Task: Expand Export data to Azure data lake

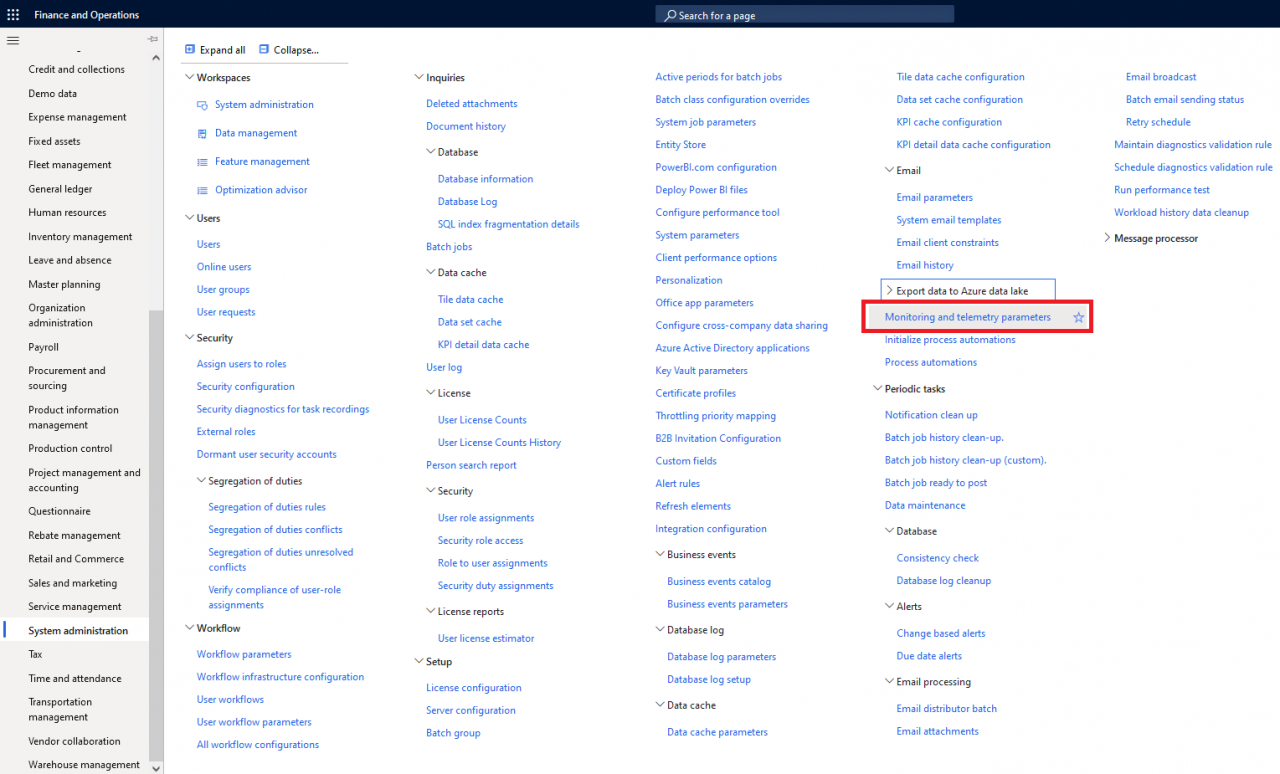Action: [888, 291]
